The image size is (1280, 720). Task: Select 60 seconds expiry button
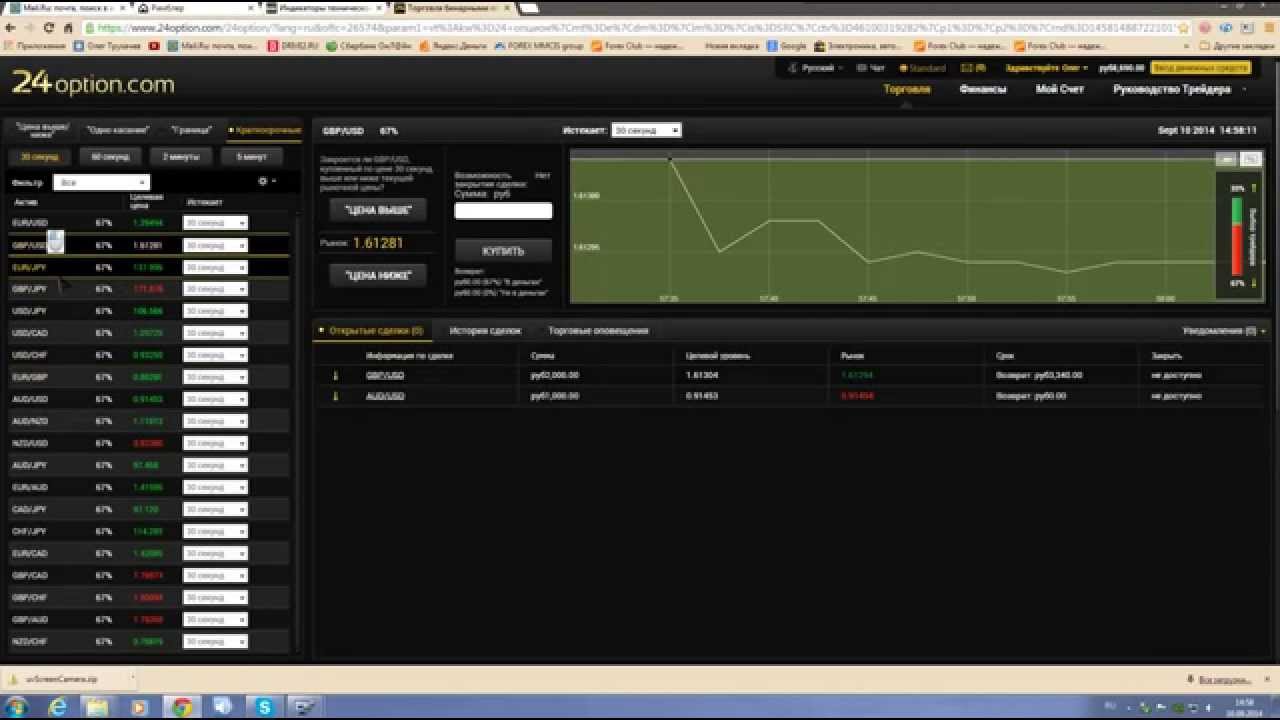click(x=110, y=157)
